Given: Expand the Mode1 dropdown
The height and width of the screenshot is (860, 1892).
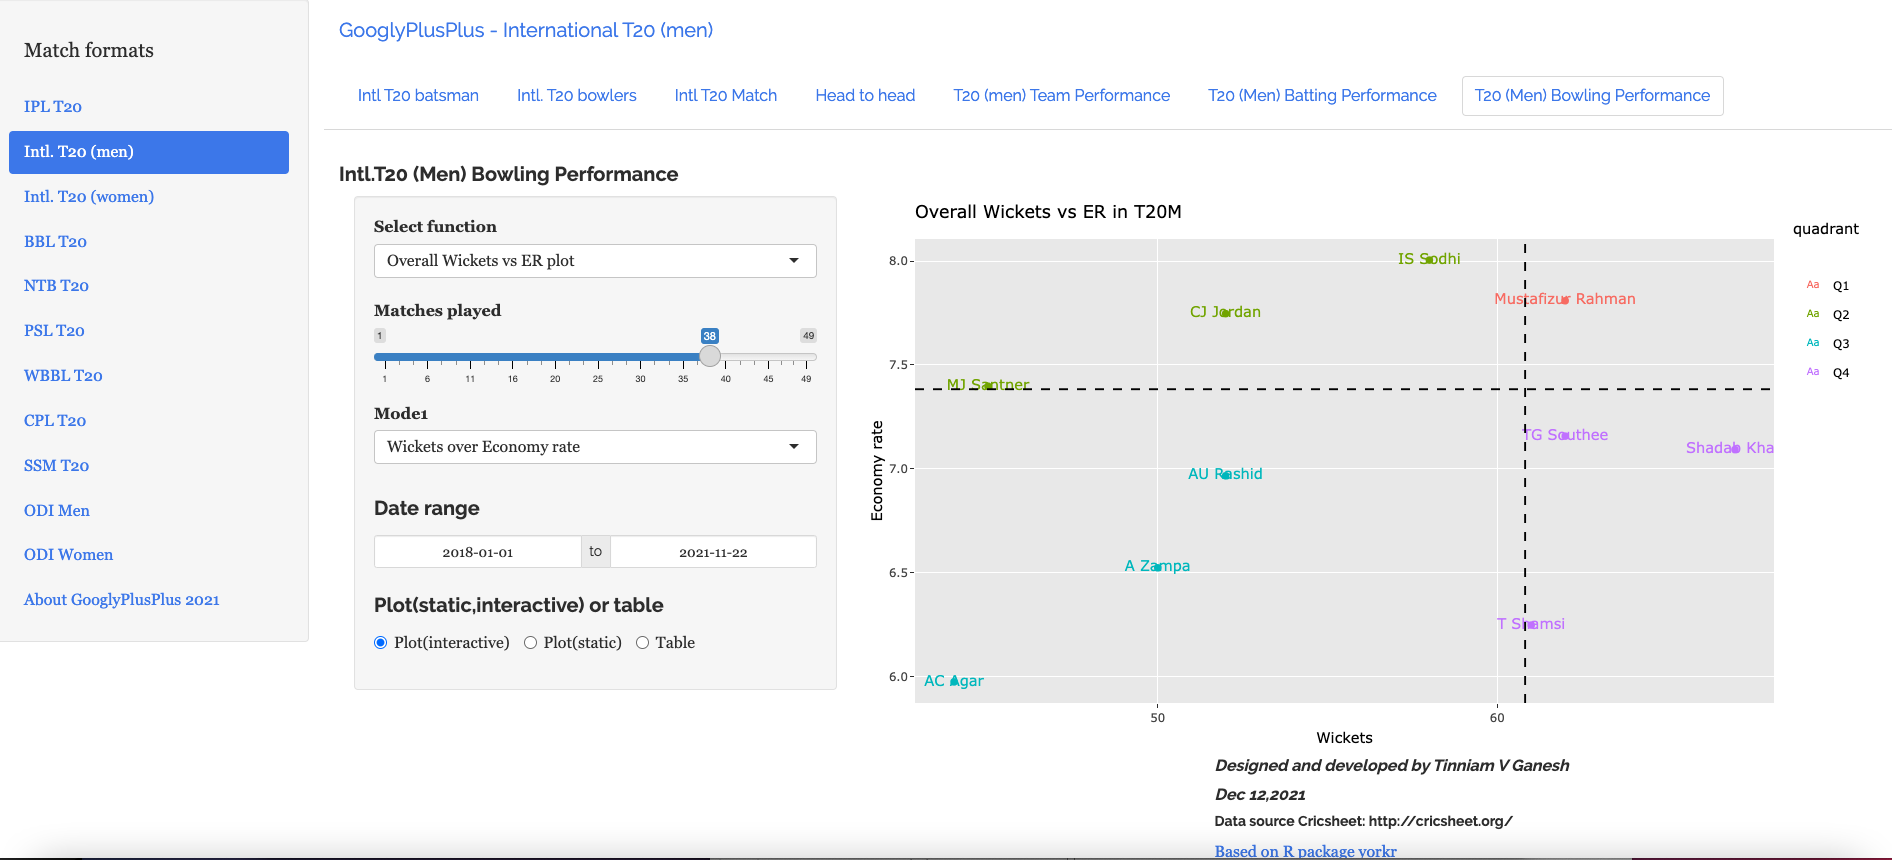Looking at the screenshot, I should (594, 447).
